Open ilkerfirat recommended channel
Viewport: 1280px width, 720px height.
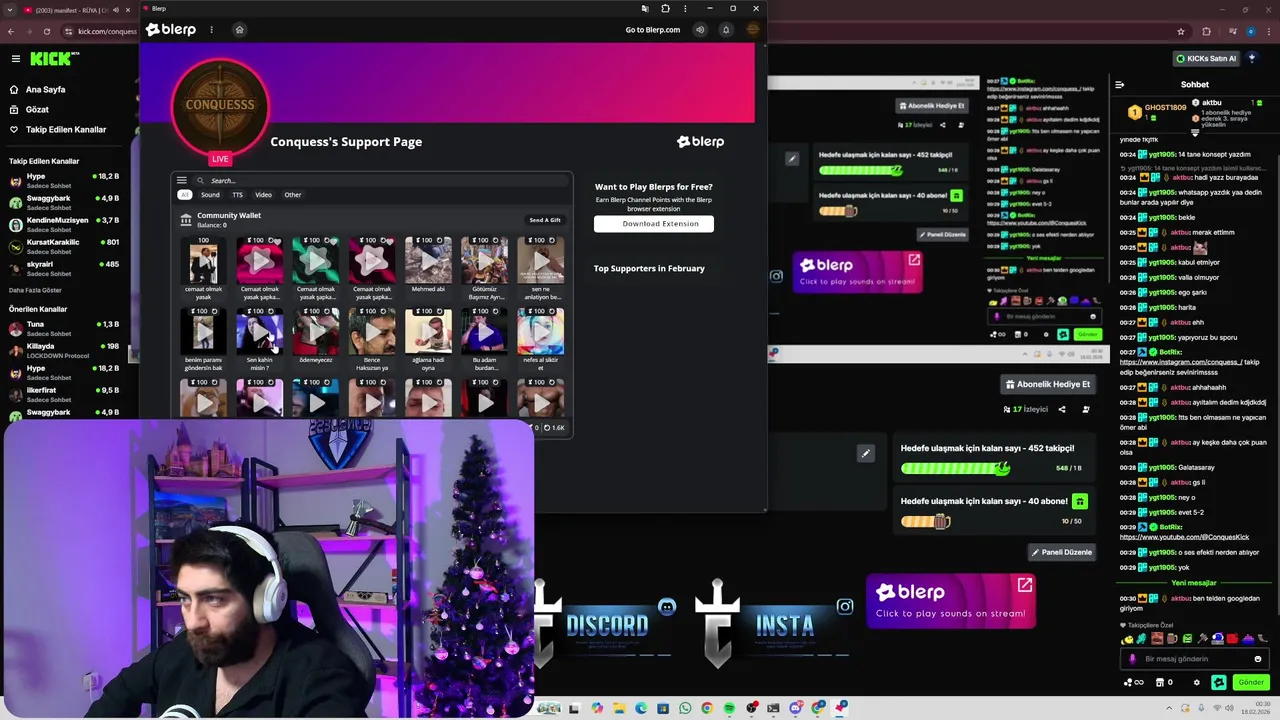click(x=65, y=394)
